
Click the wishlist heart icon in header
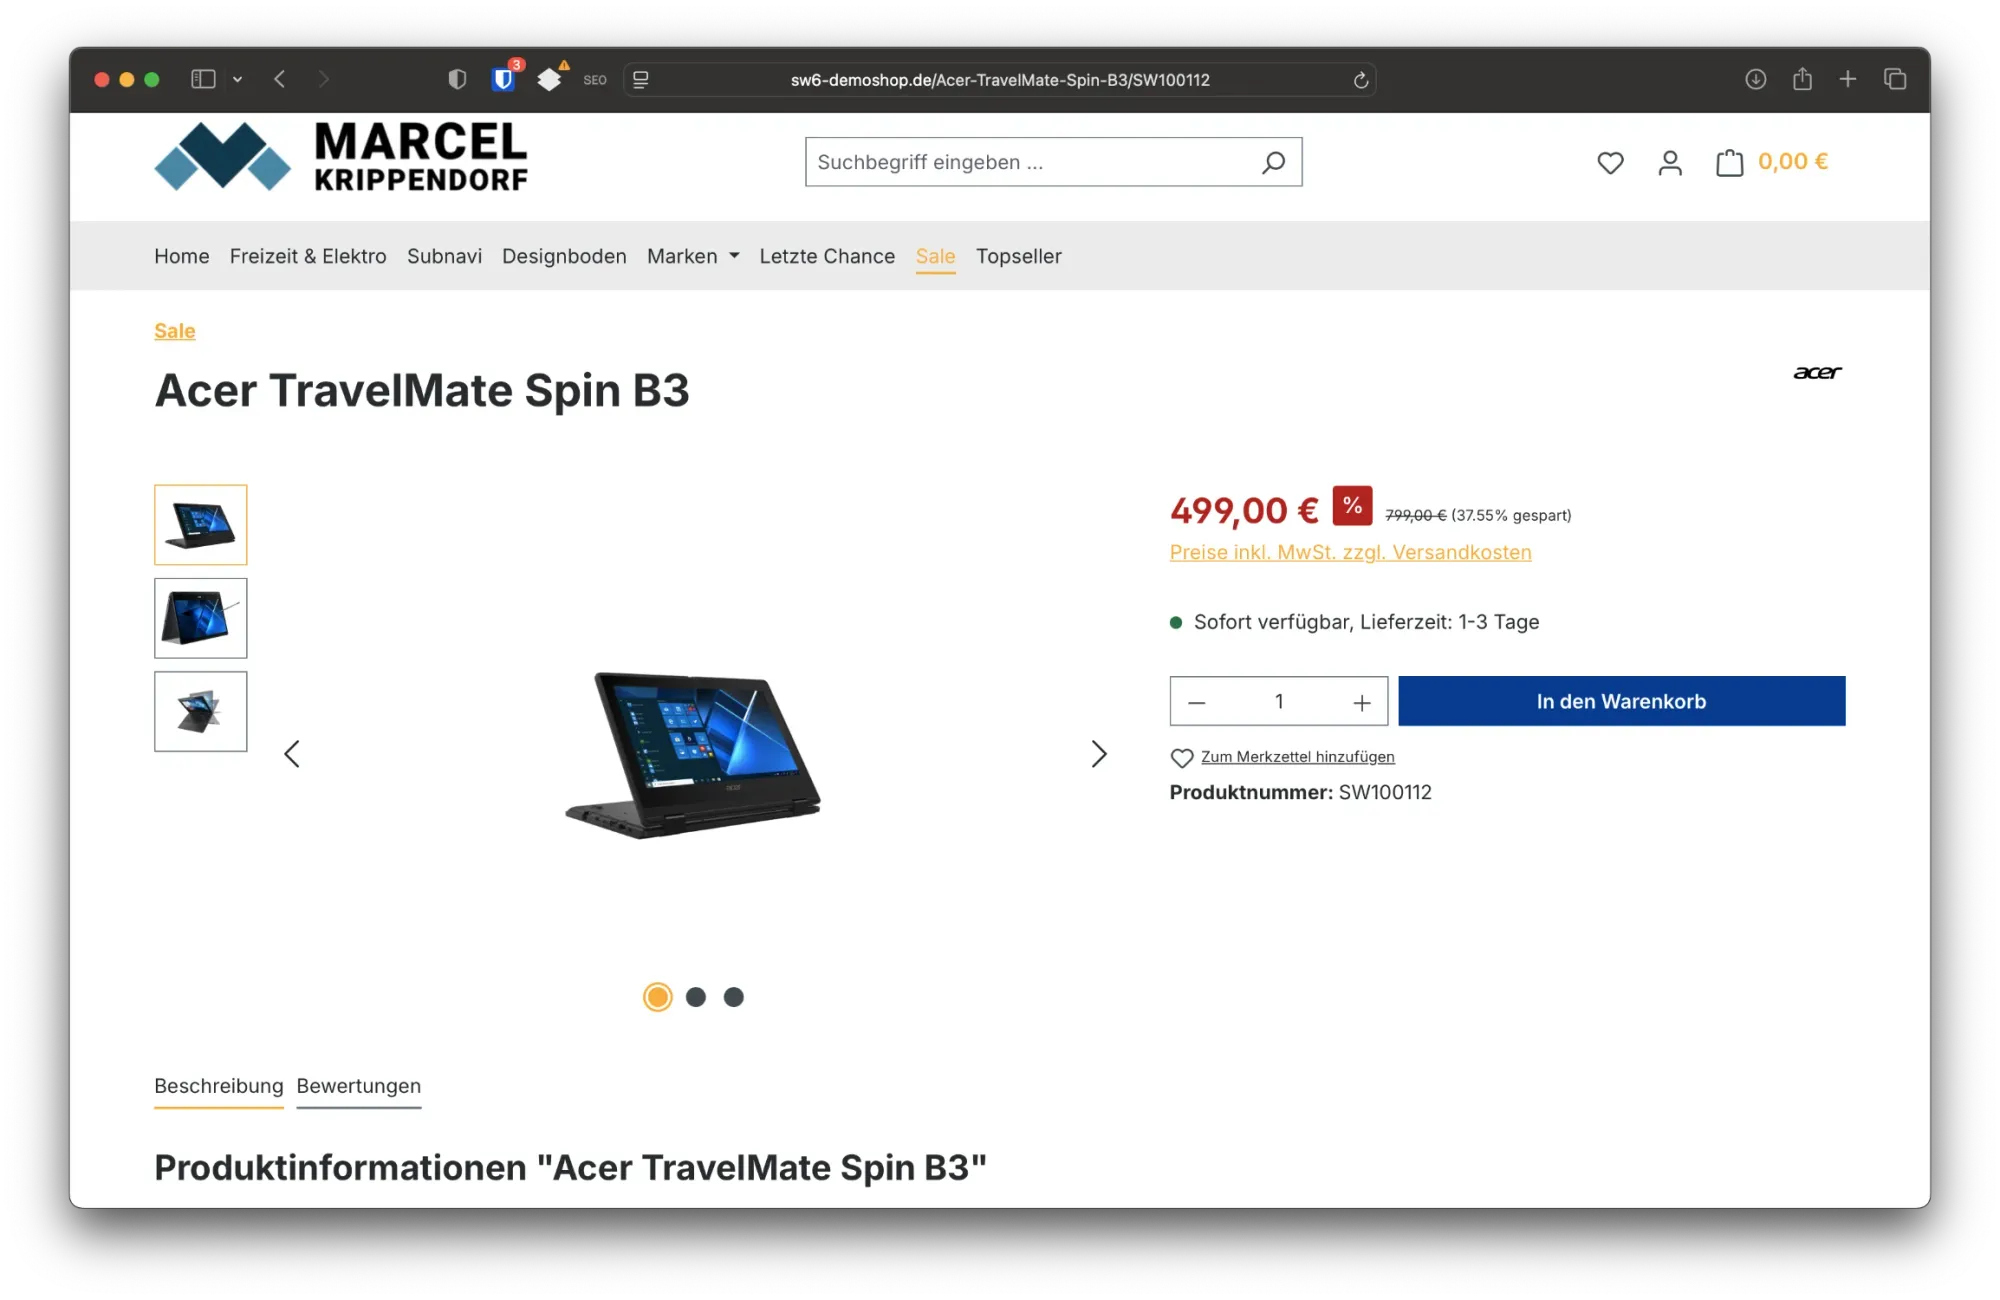click(x=1610, y=162)
